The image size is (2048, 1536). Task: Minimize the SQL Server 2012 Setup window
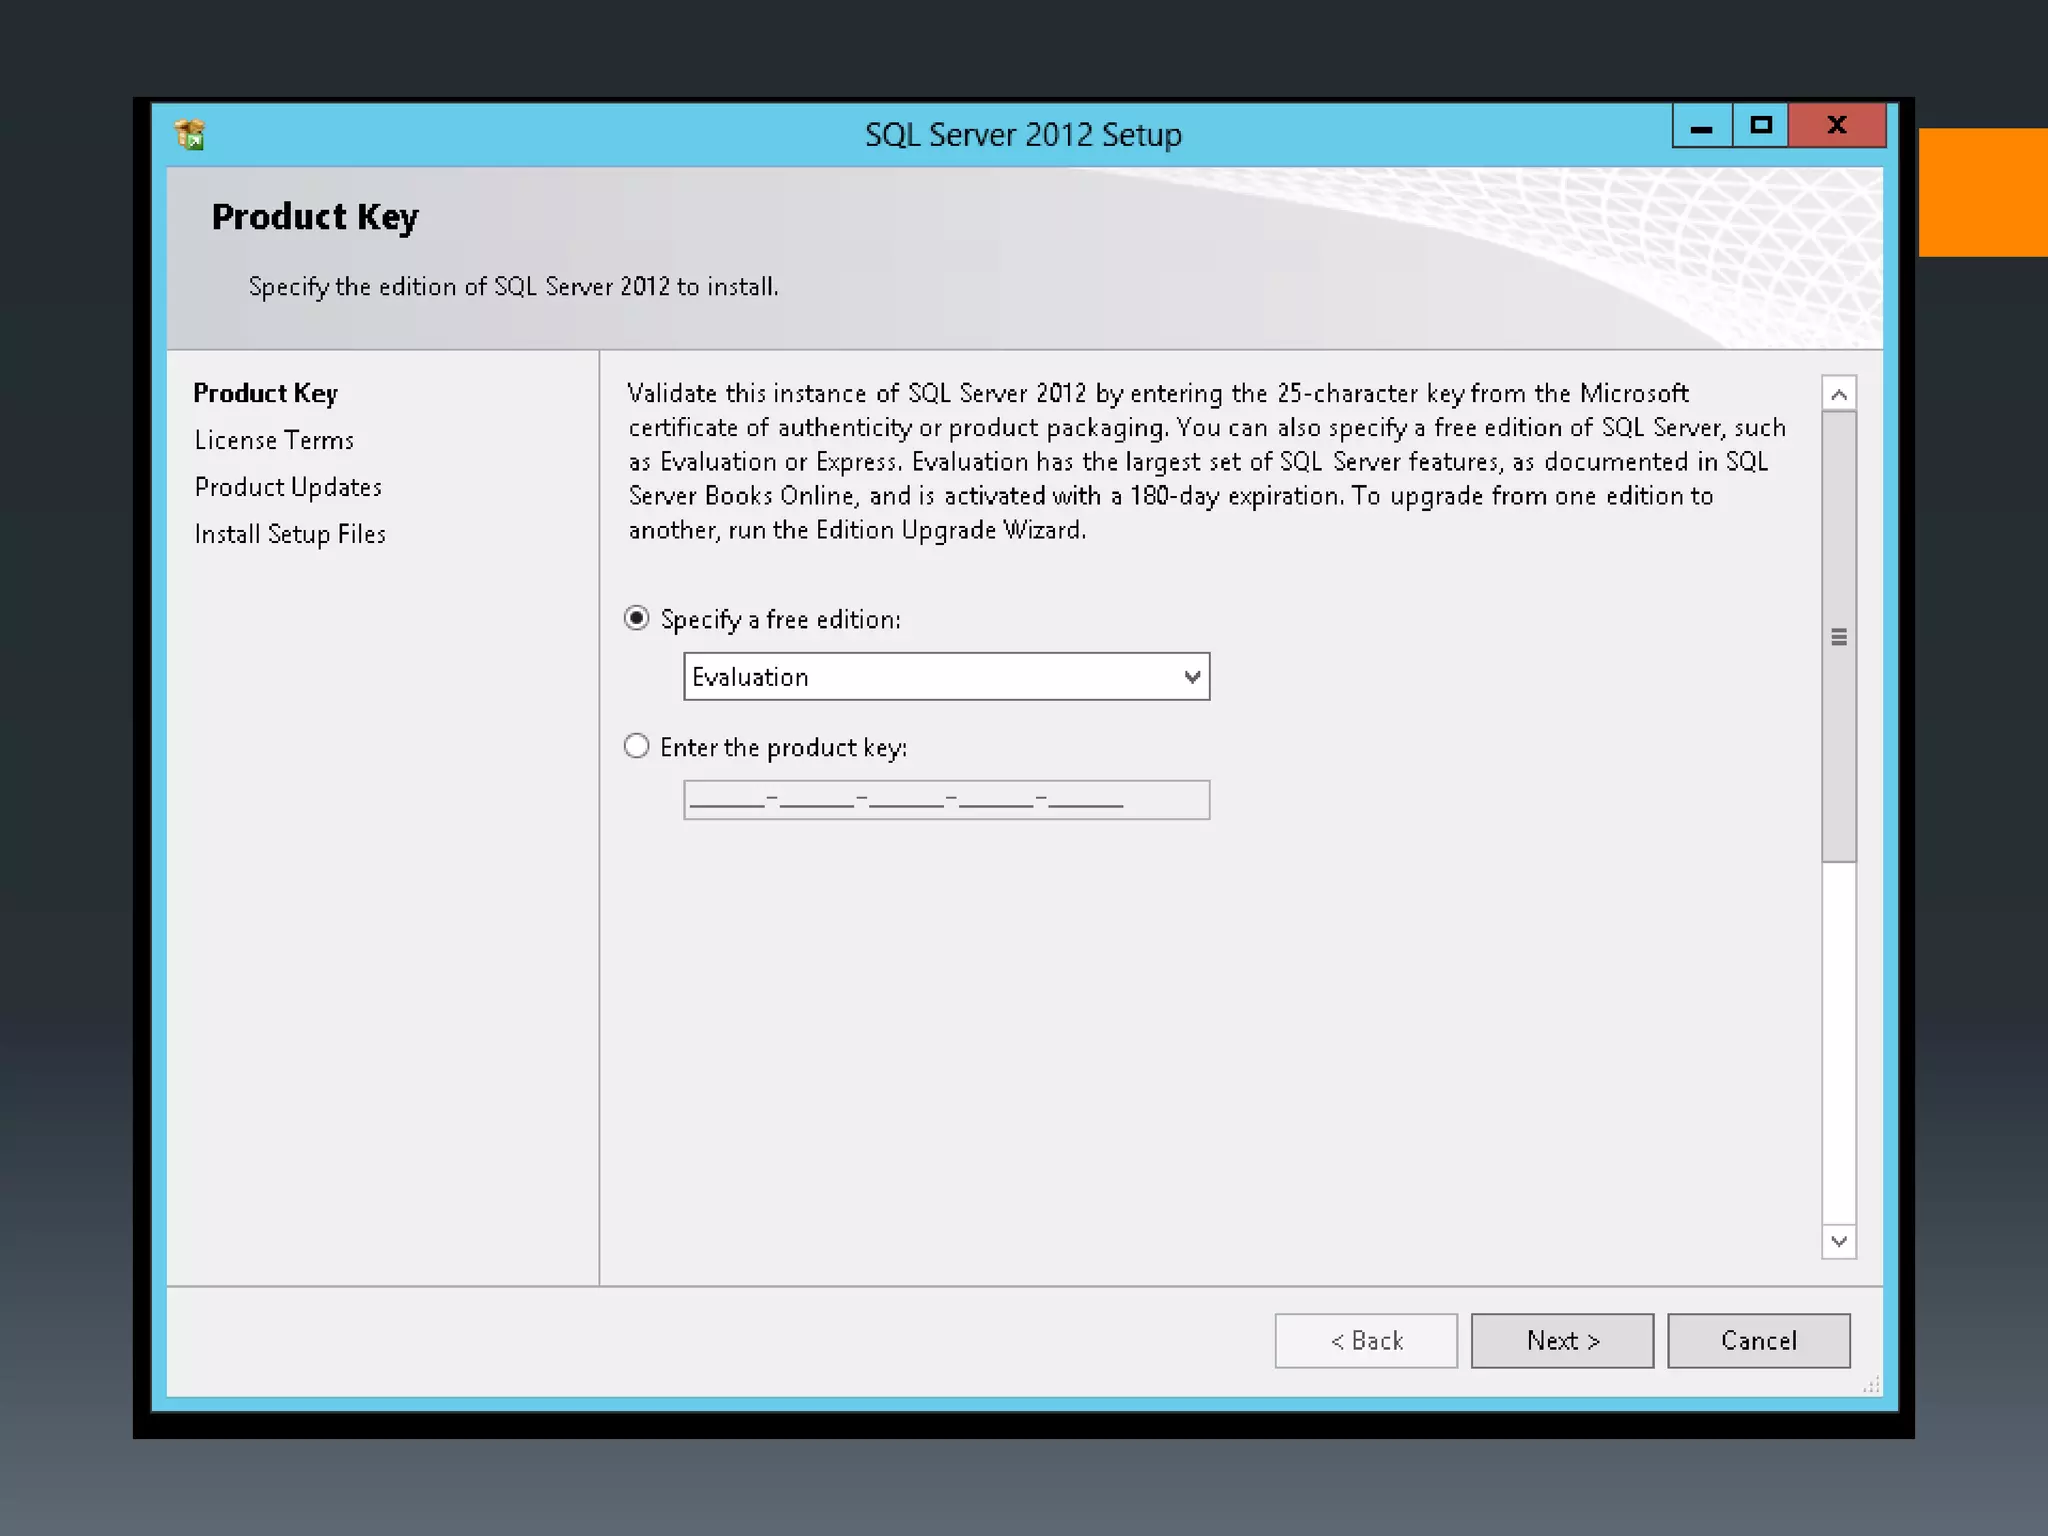(1702, 126)
